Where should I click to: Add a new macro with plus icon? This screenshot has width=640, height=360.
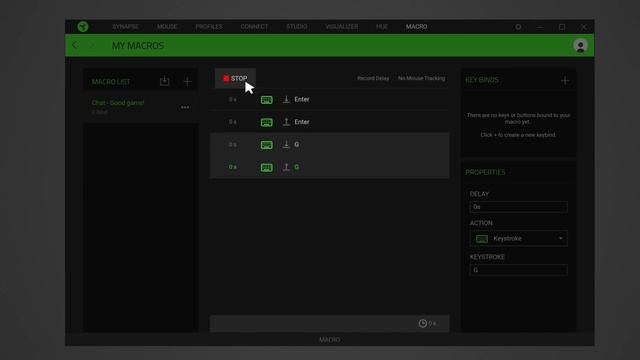point(187,82)
